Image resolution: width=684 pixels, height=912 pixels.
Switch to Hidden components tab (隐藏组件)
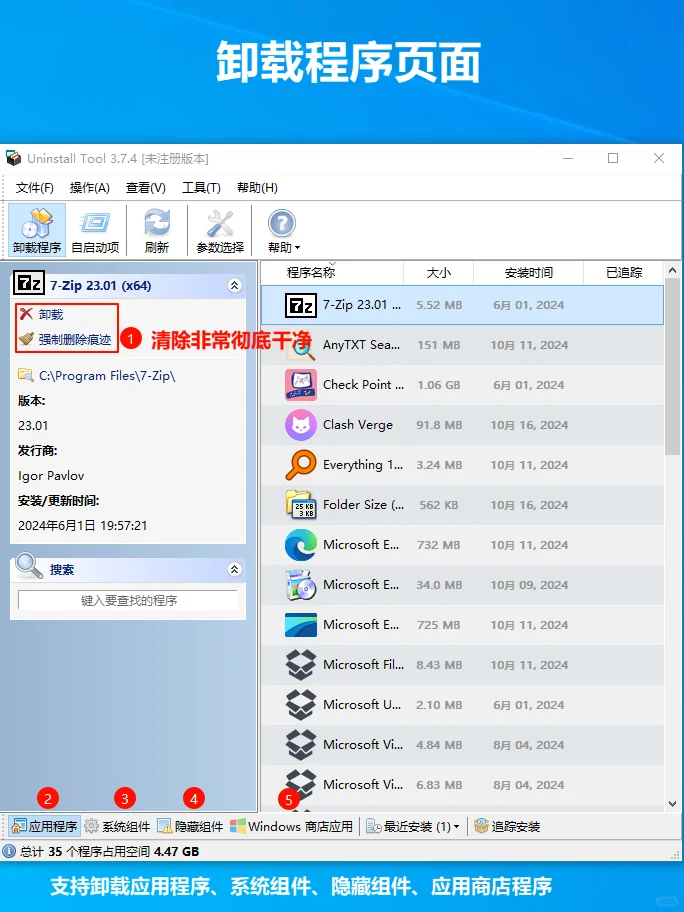(x=190, y=826)
